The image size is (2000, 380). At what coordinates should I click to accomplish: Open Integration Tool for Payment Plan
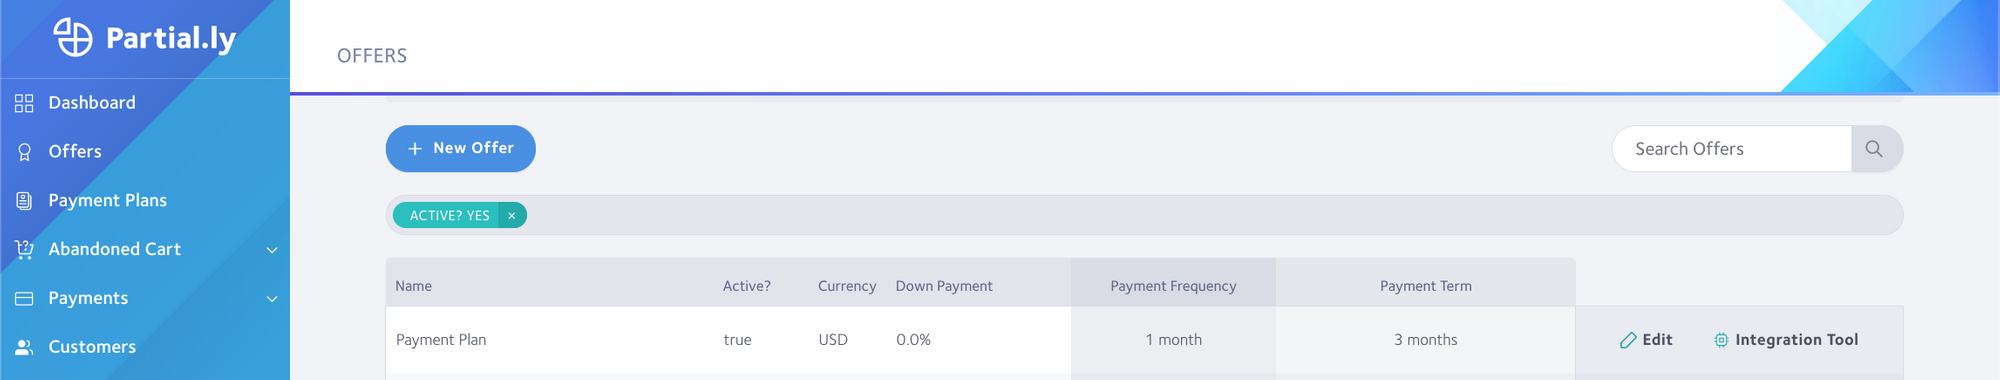tap(1786, 340)
